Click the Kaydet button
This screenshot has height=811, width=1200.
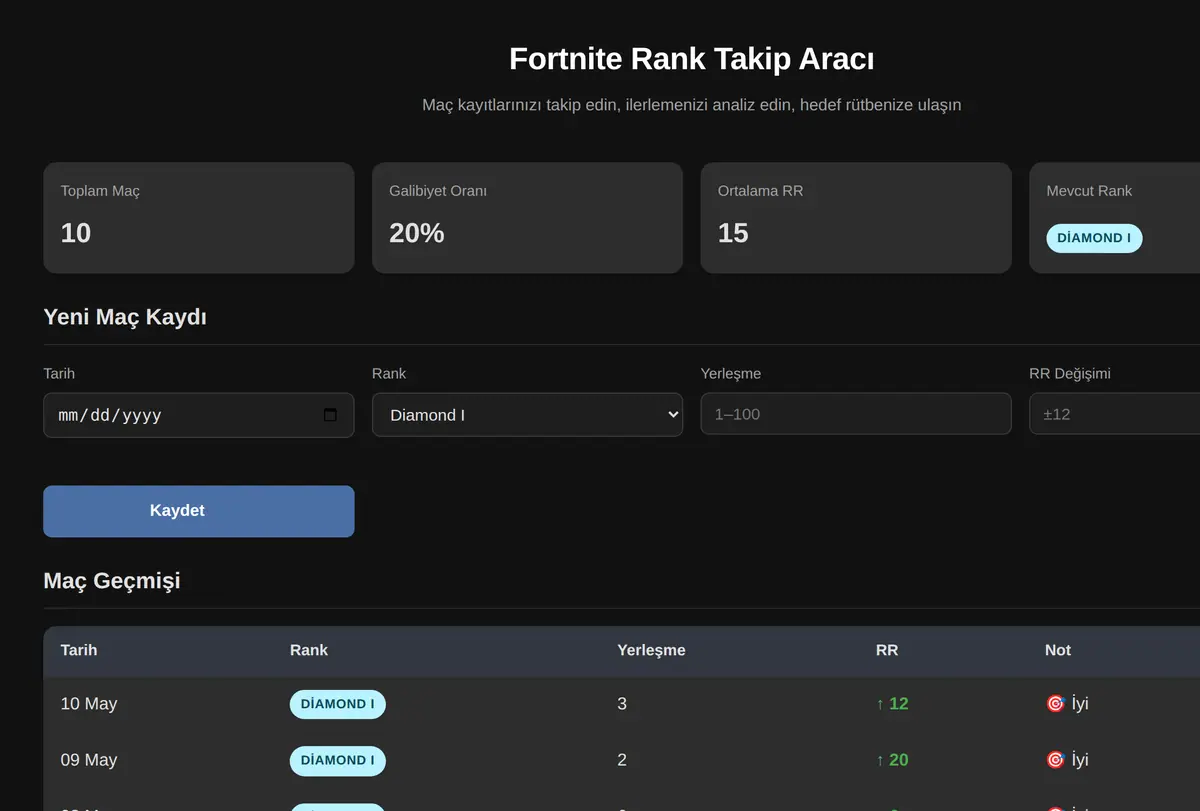click(x=198, y=511)
